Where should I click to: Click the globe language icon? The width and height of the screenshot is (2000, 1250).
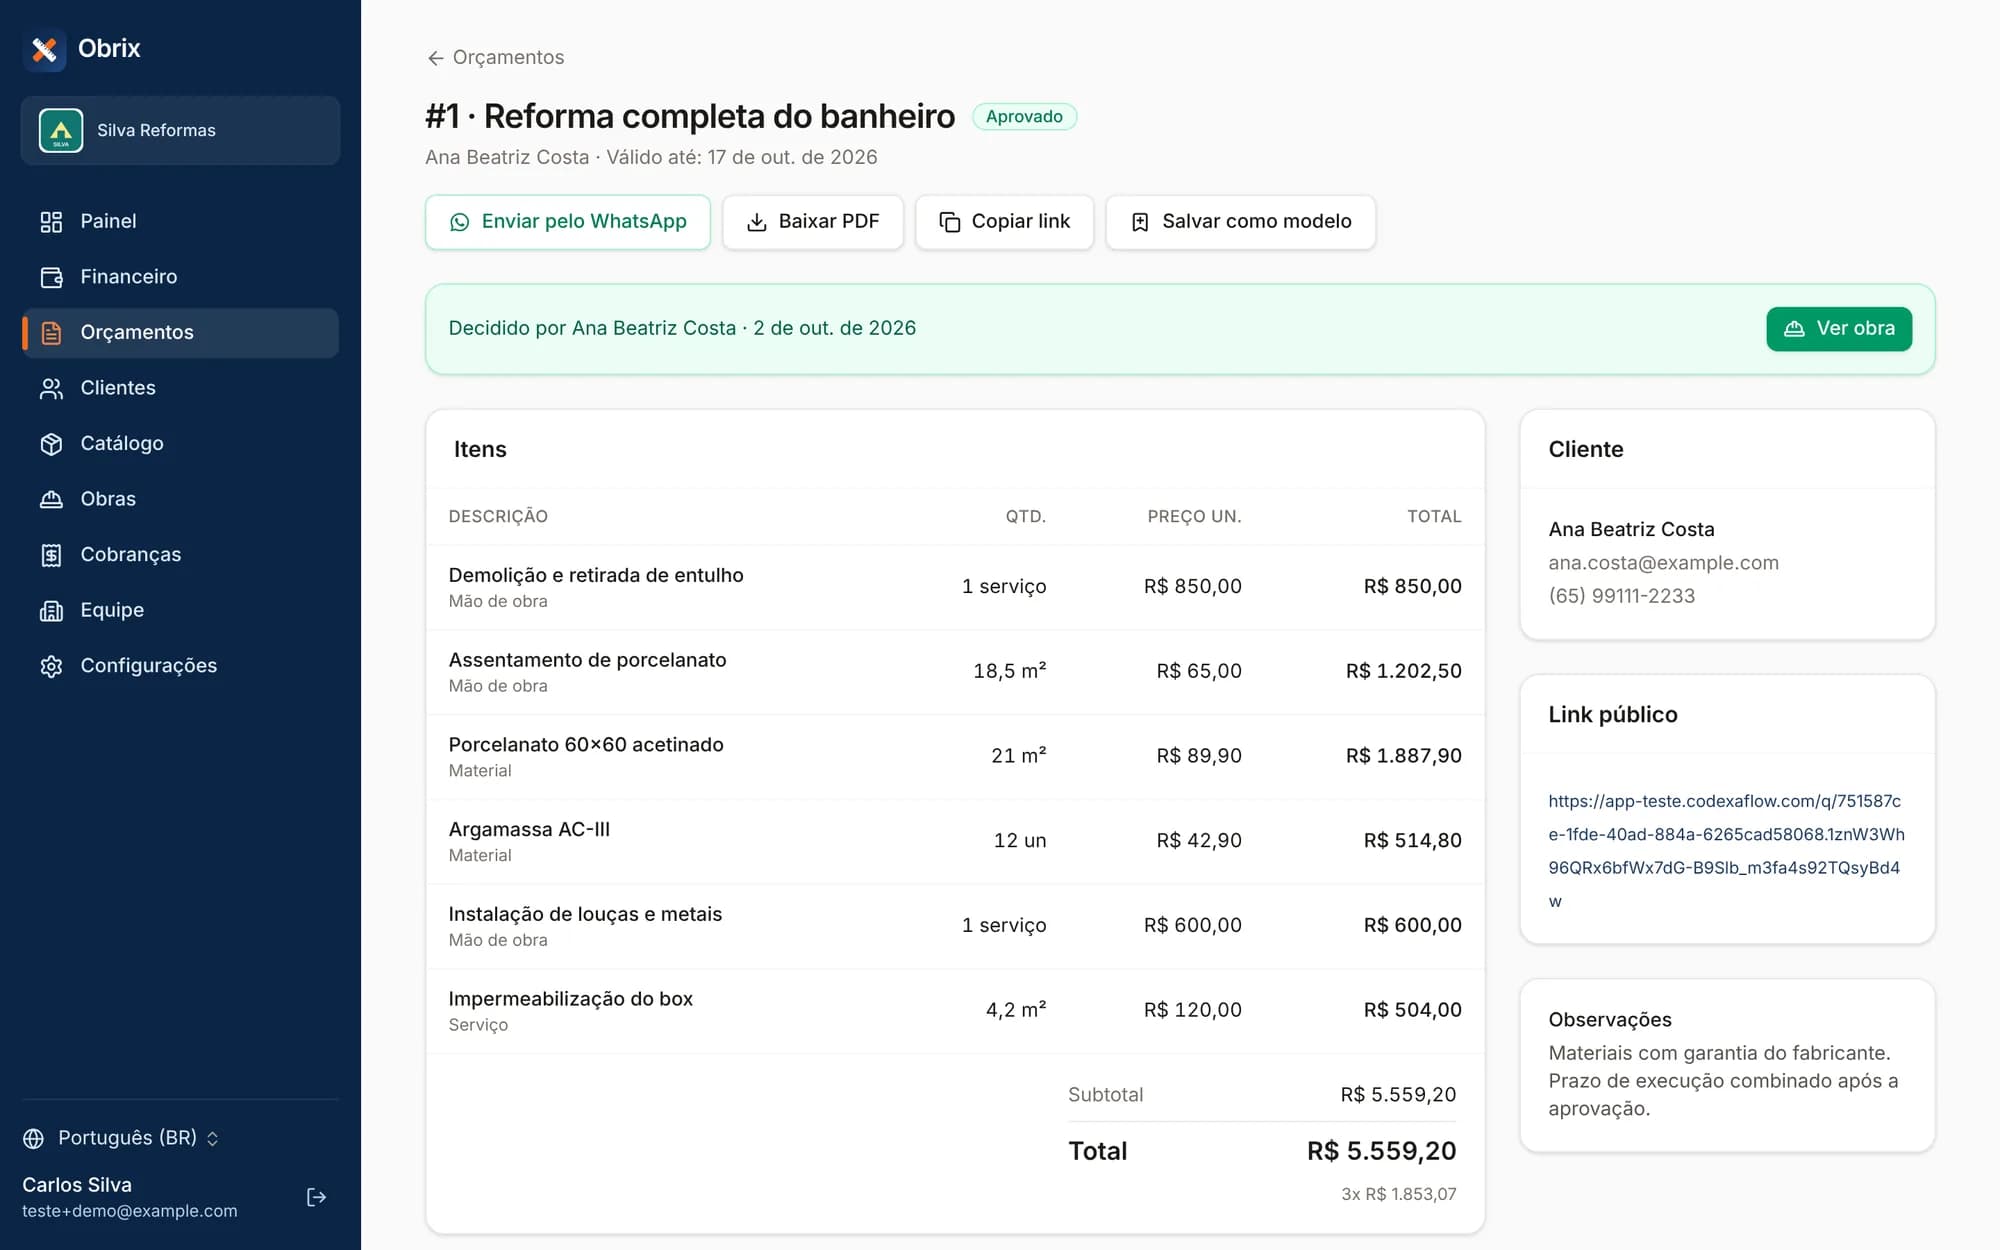tap(34, 1138)
